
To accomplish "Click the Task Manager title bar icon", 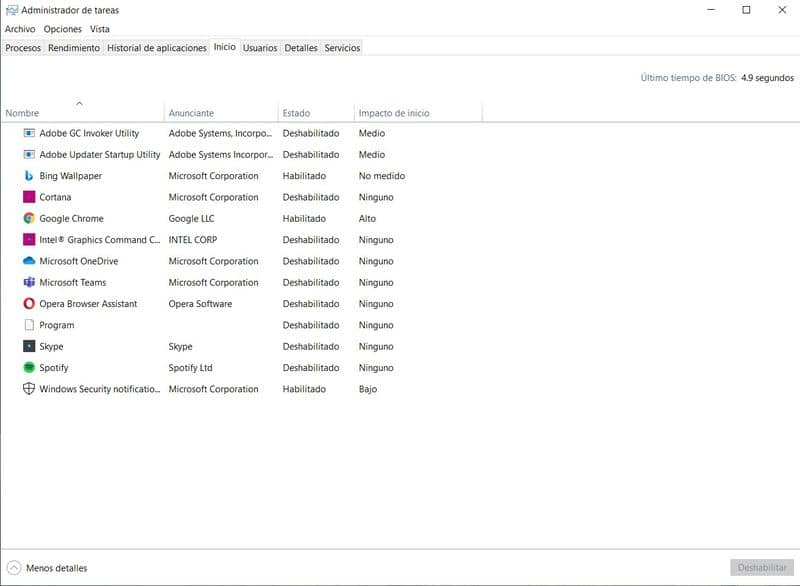I will click(12, 10).
